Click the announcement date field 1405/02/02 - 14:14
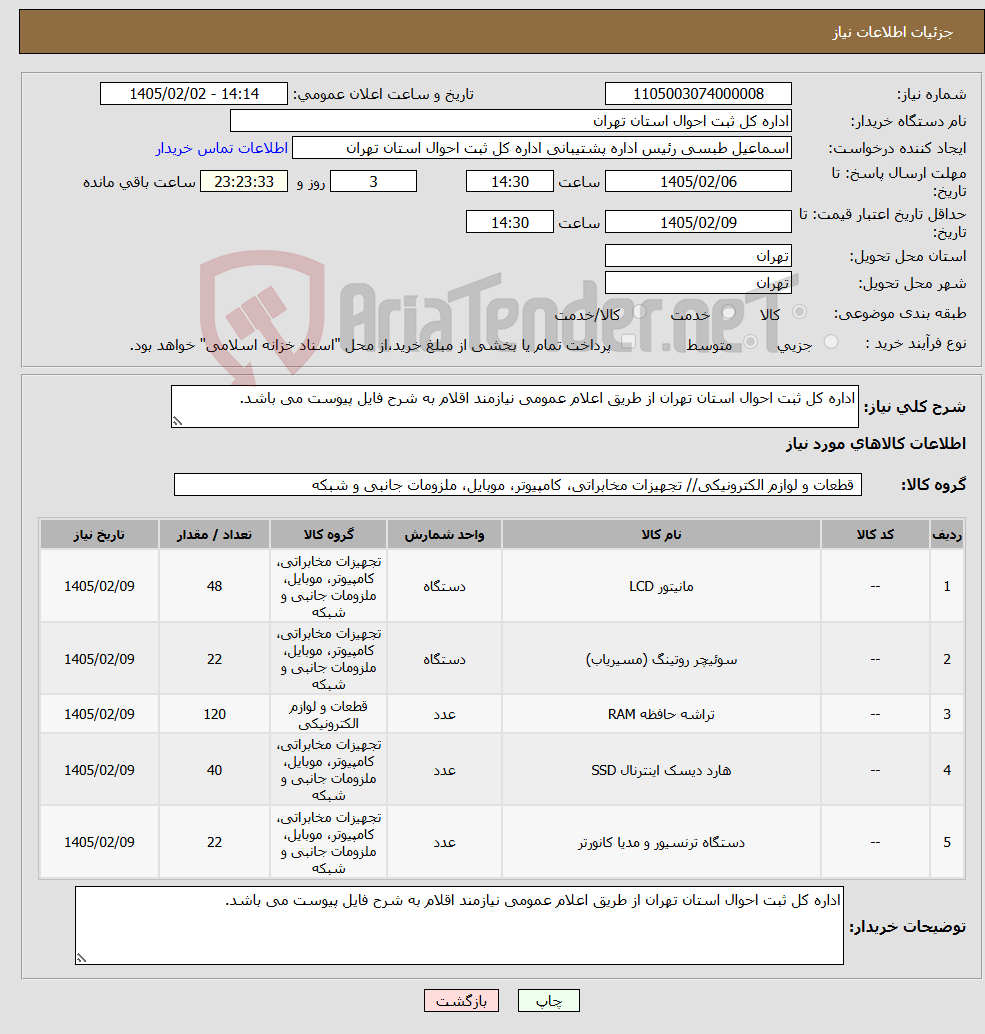The width and height of the screenshot is (985, 1034). pos(194,94)
